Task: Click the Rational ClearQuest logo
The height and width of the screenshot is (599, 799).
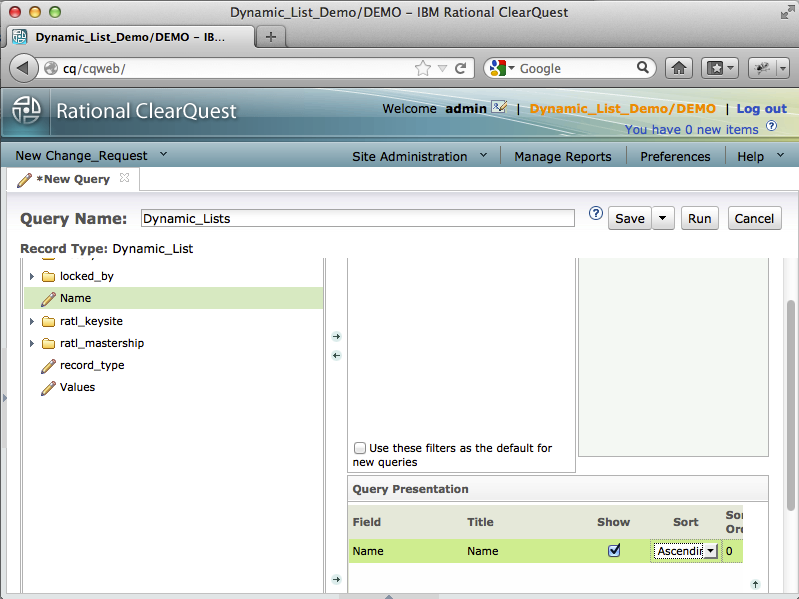Action: (26, 111)
